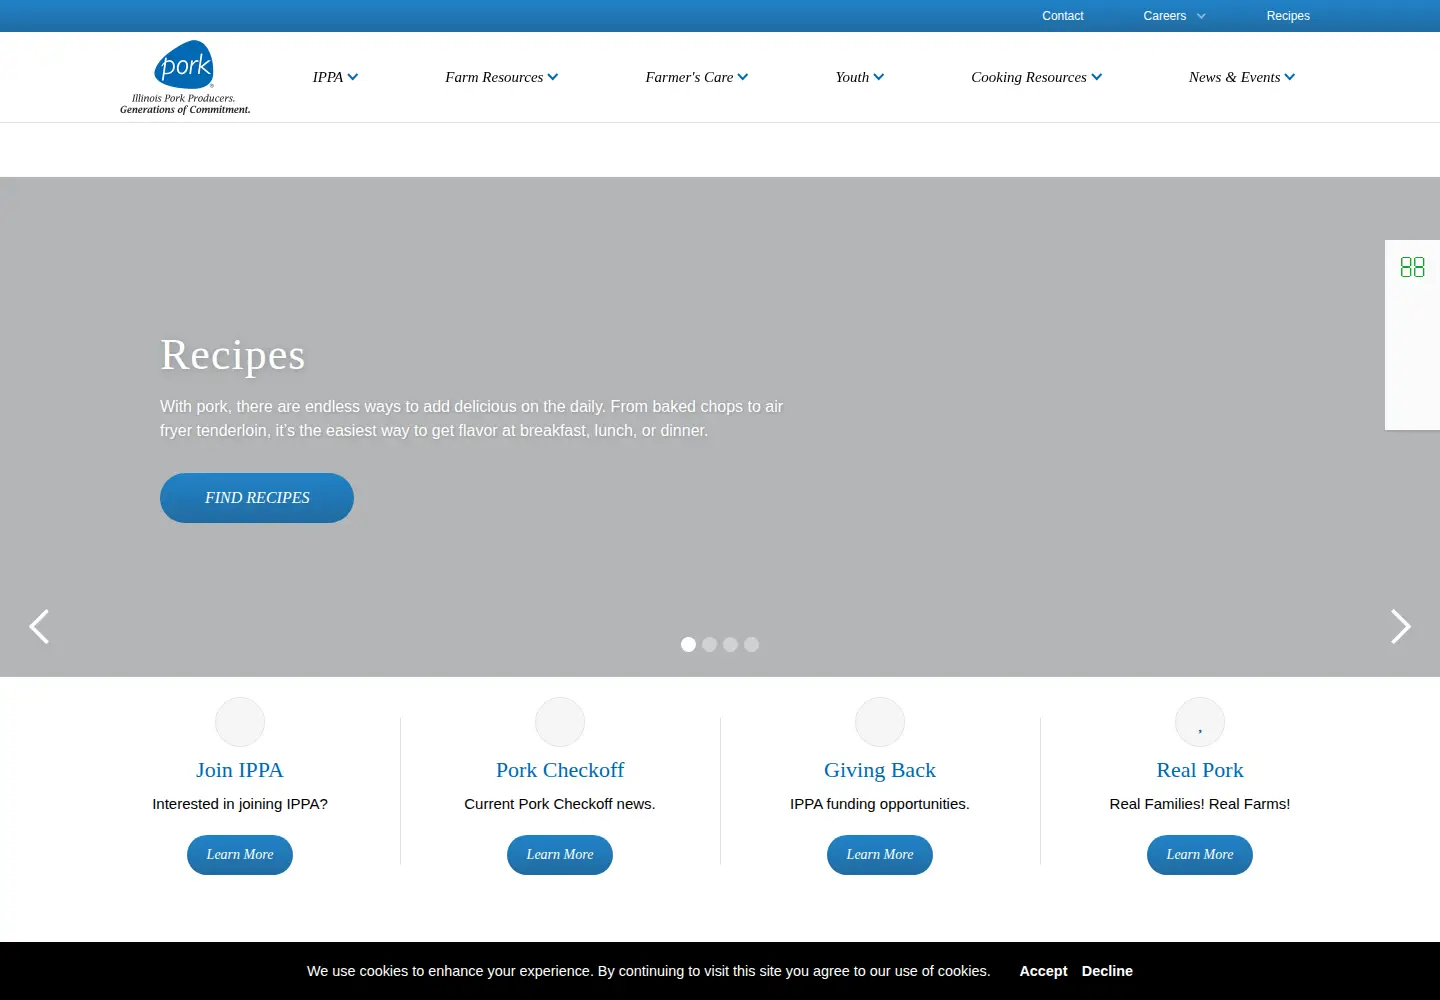
Task: Expand the Youth menu chevron
Action: point(879,77)
